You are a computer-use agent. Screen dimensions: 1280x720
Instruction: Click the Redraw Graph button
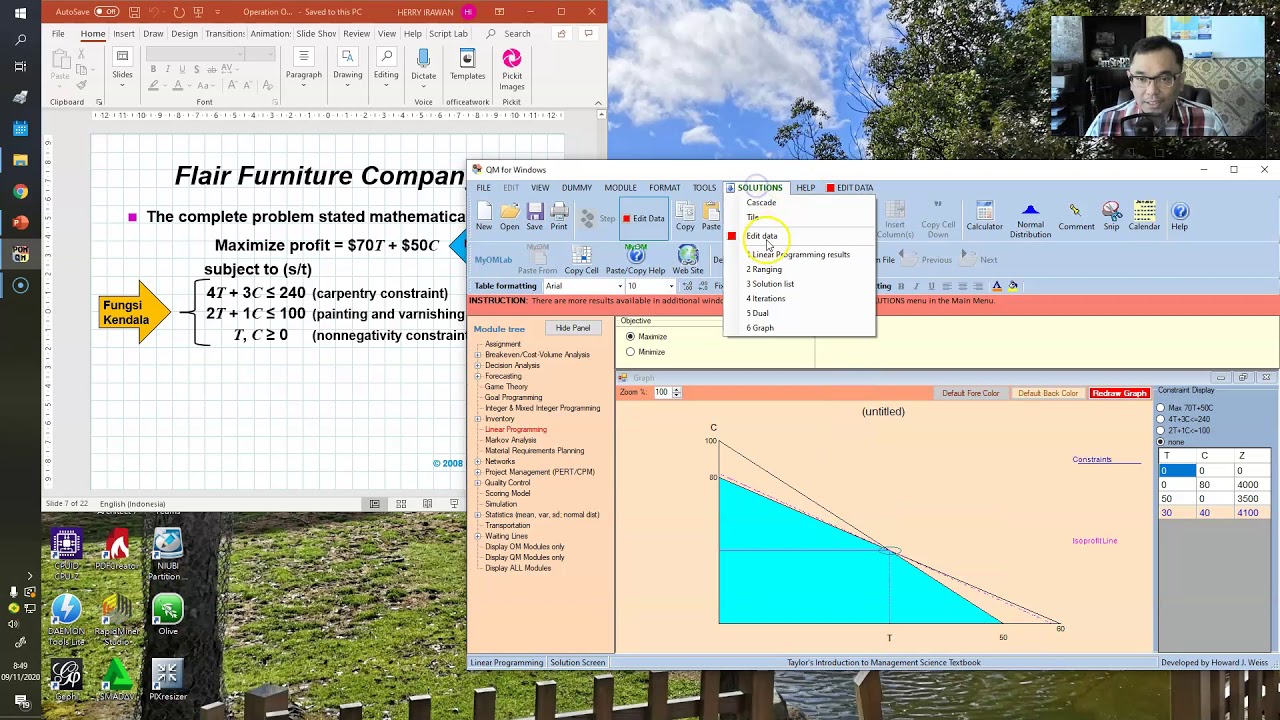pos(1119,393)
